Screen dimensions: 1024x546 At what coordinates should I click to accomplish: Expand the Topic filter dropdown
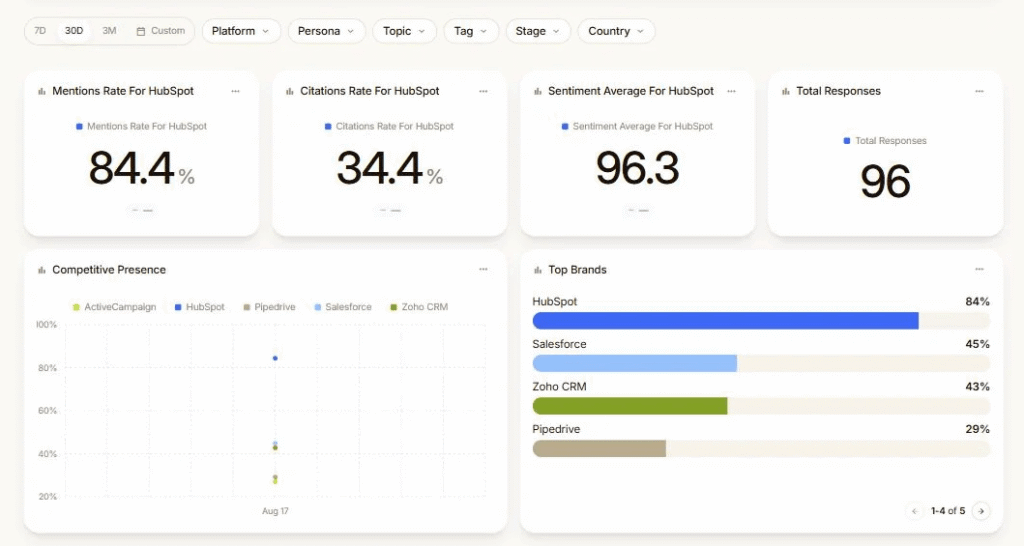[x=404, y=31]
